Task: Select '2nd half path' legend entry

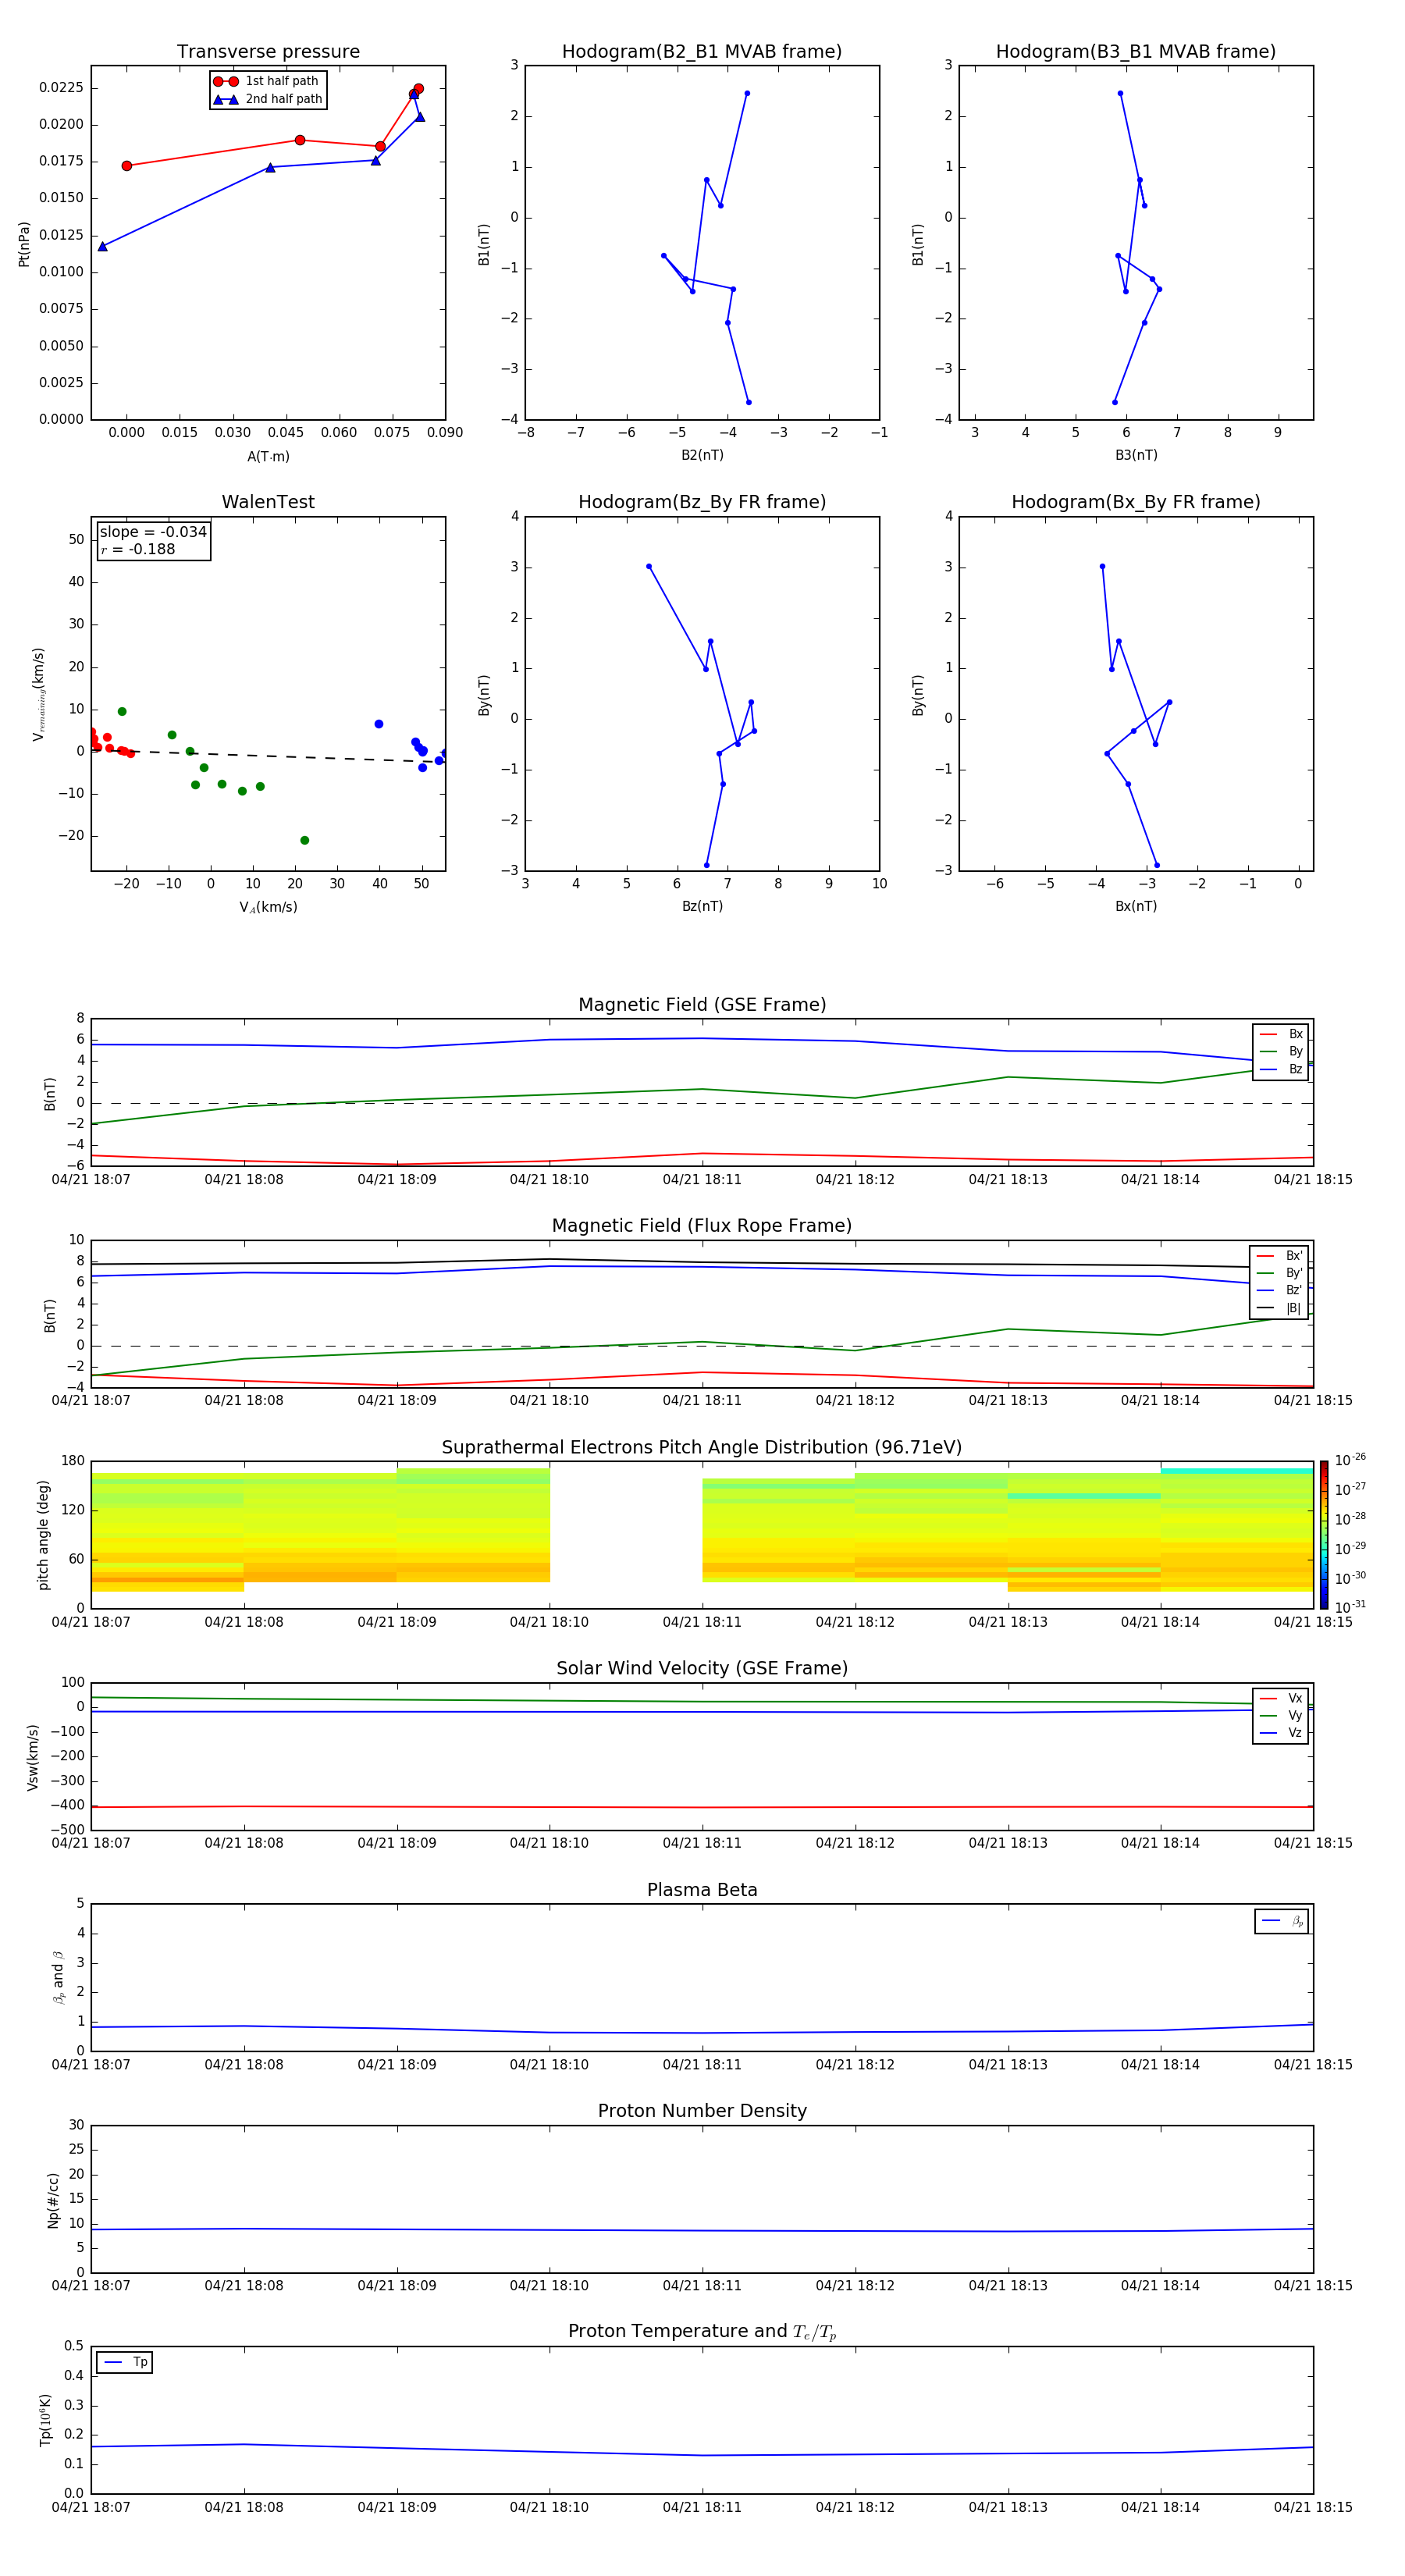Action: point(268,99)
